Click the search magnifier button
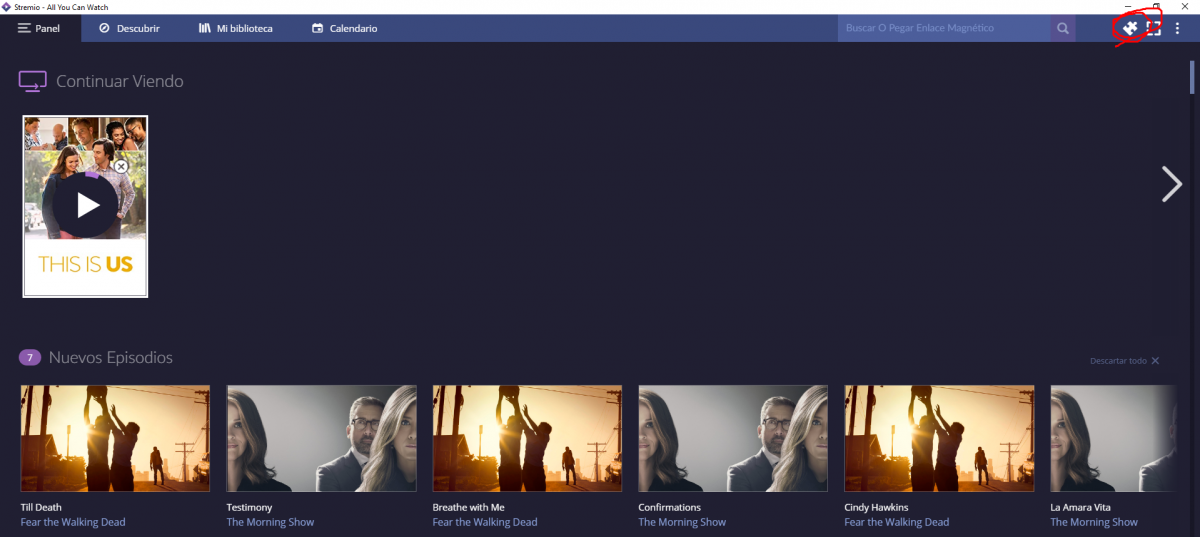The image size is (1200, 537). coord(1063,28)
